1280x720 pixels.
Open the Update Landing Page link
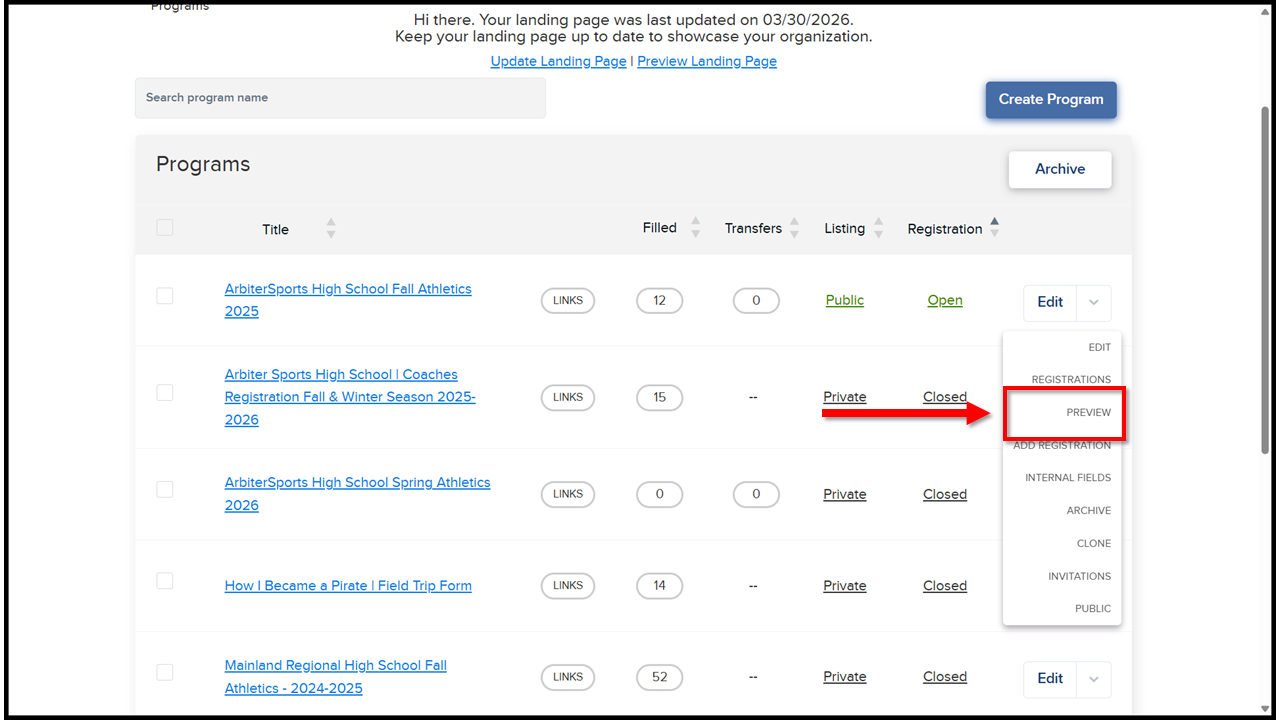pos(558,61)
